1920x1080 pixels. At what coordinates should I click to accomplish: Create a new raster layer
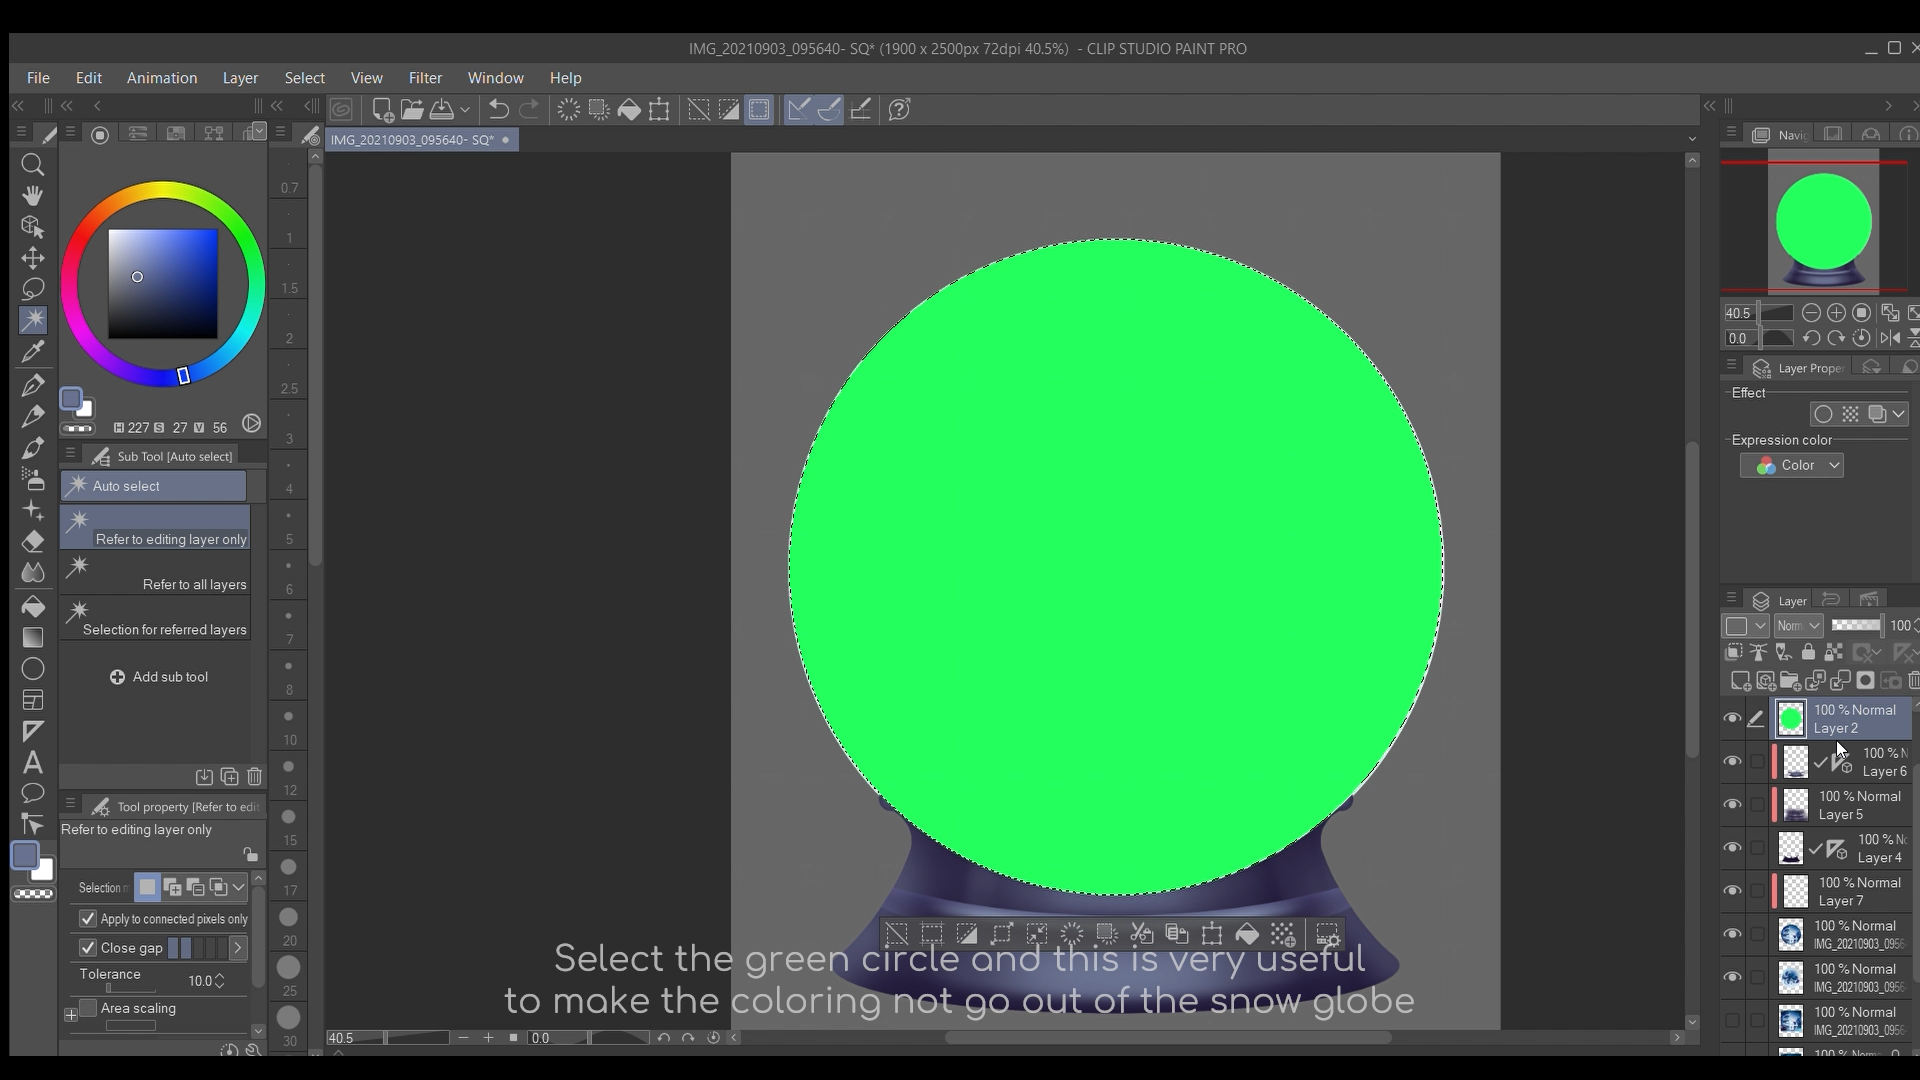(1740, 681)
